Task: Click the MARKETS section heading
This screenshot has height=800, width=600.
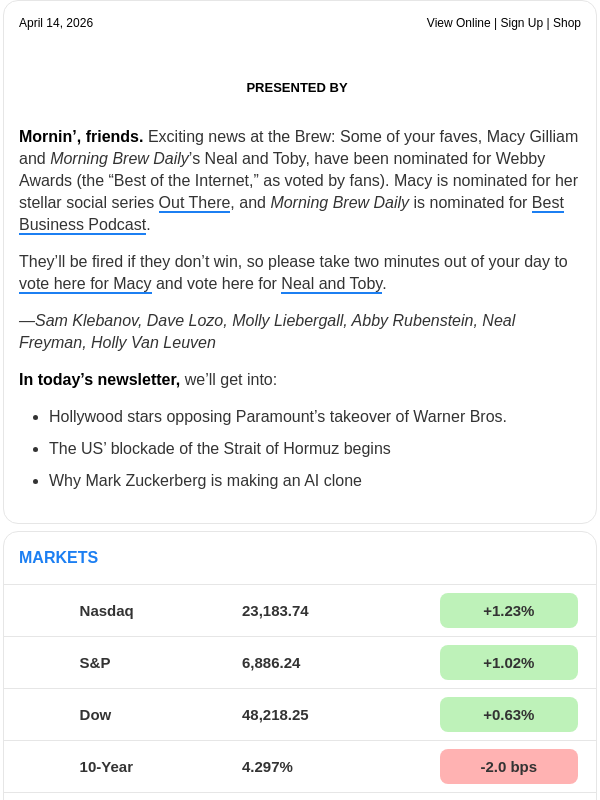Action: coord(58,558)
